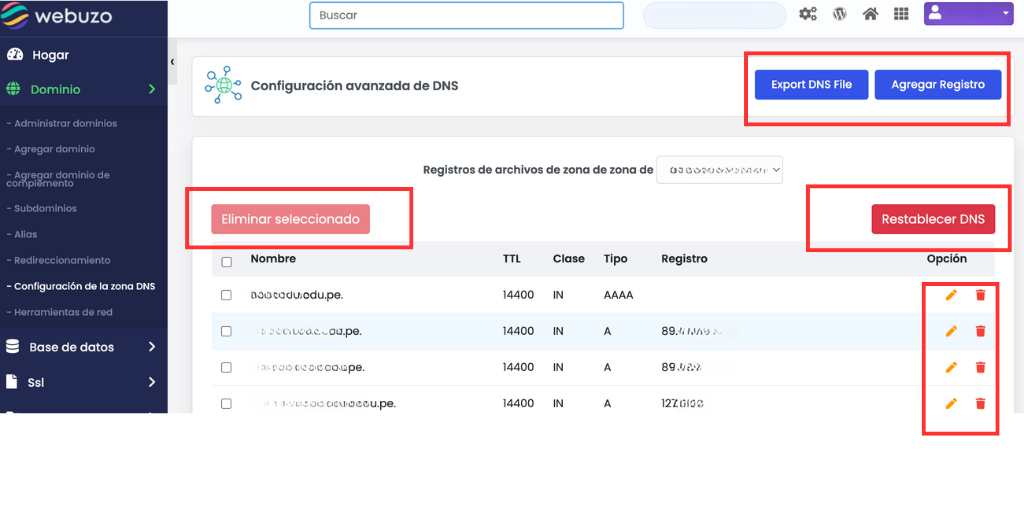Go to home via house icon
Image resolution: width=1024 pixels, height=512 pixels.
click(x=870, y=15)
